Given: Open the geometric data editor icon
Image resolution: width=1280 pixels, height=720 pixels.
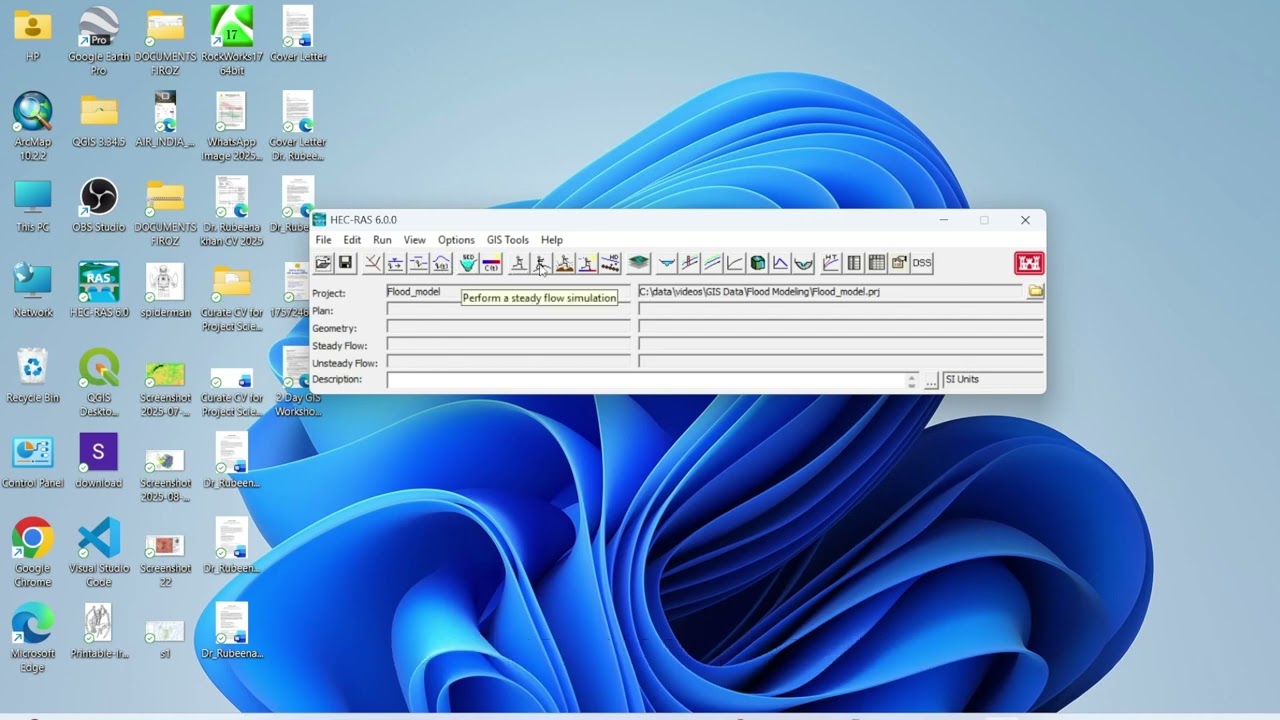Looking at the screenshot, I should pos(372,263).
